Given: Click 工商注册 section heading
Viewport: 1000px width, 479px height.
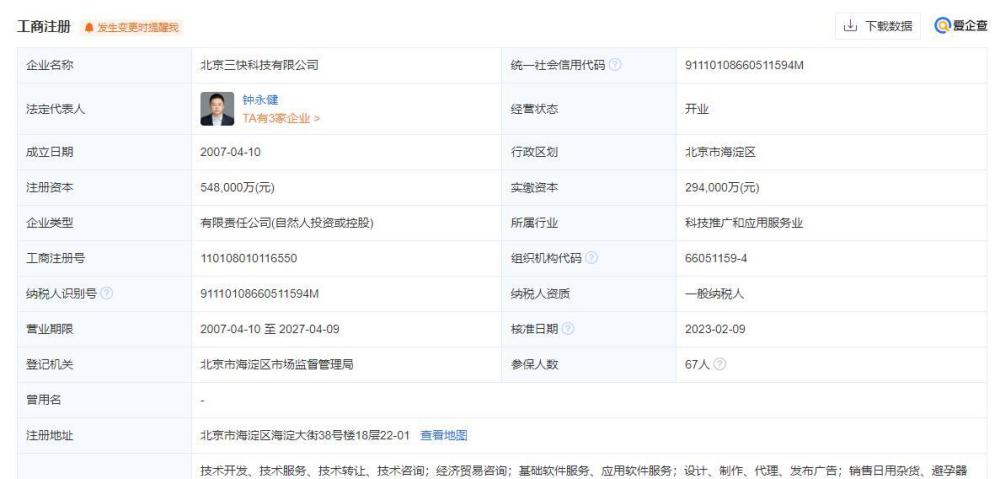Looking at the screenshot, I should pos(44,27).
